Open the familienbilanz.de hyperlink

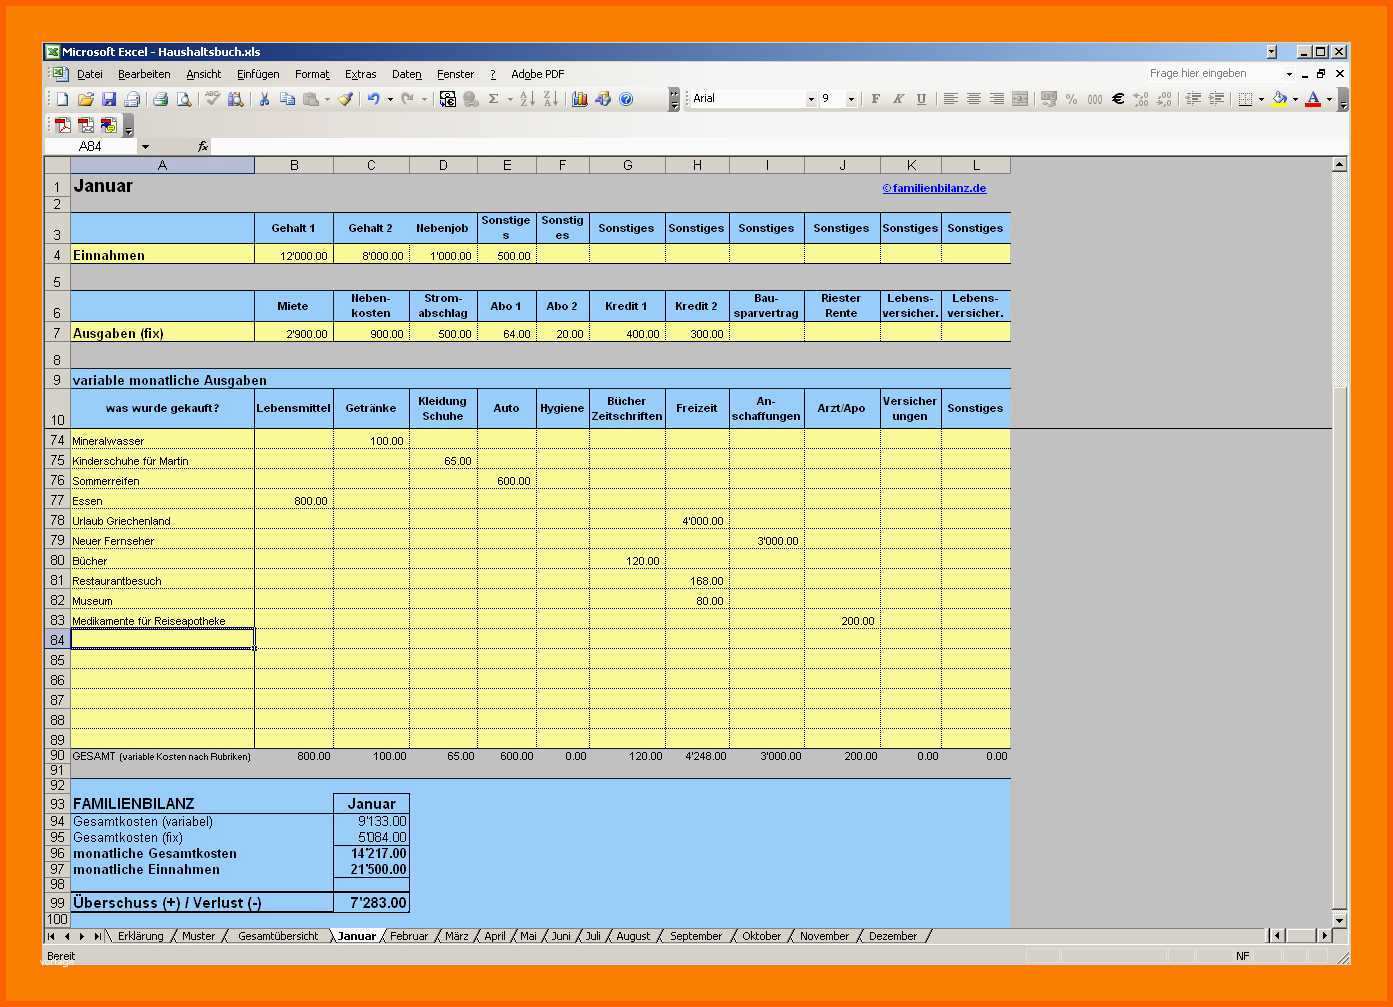coord(934,188)
